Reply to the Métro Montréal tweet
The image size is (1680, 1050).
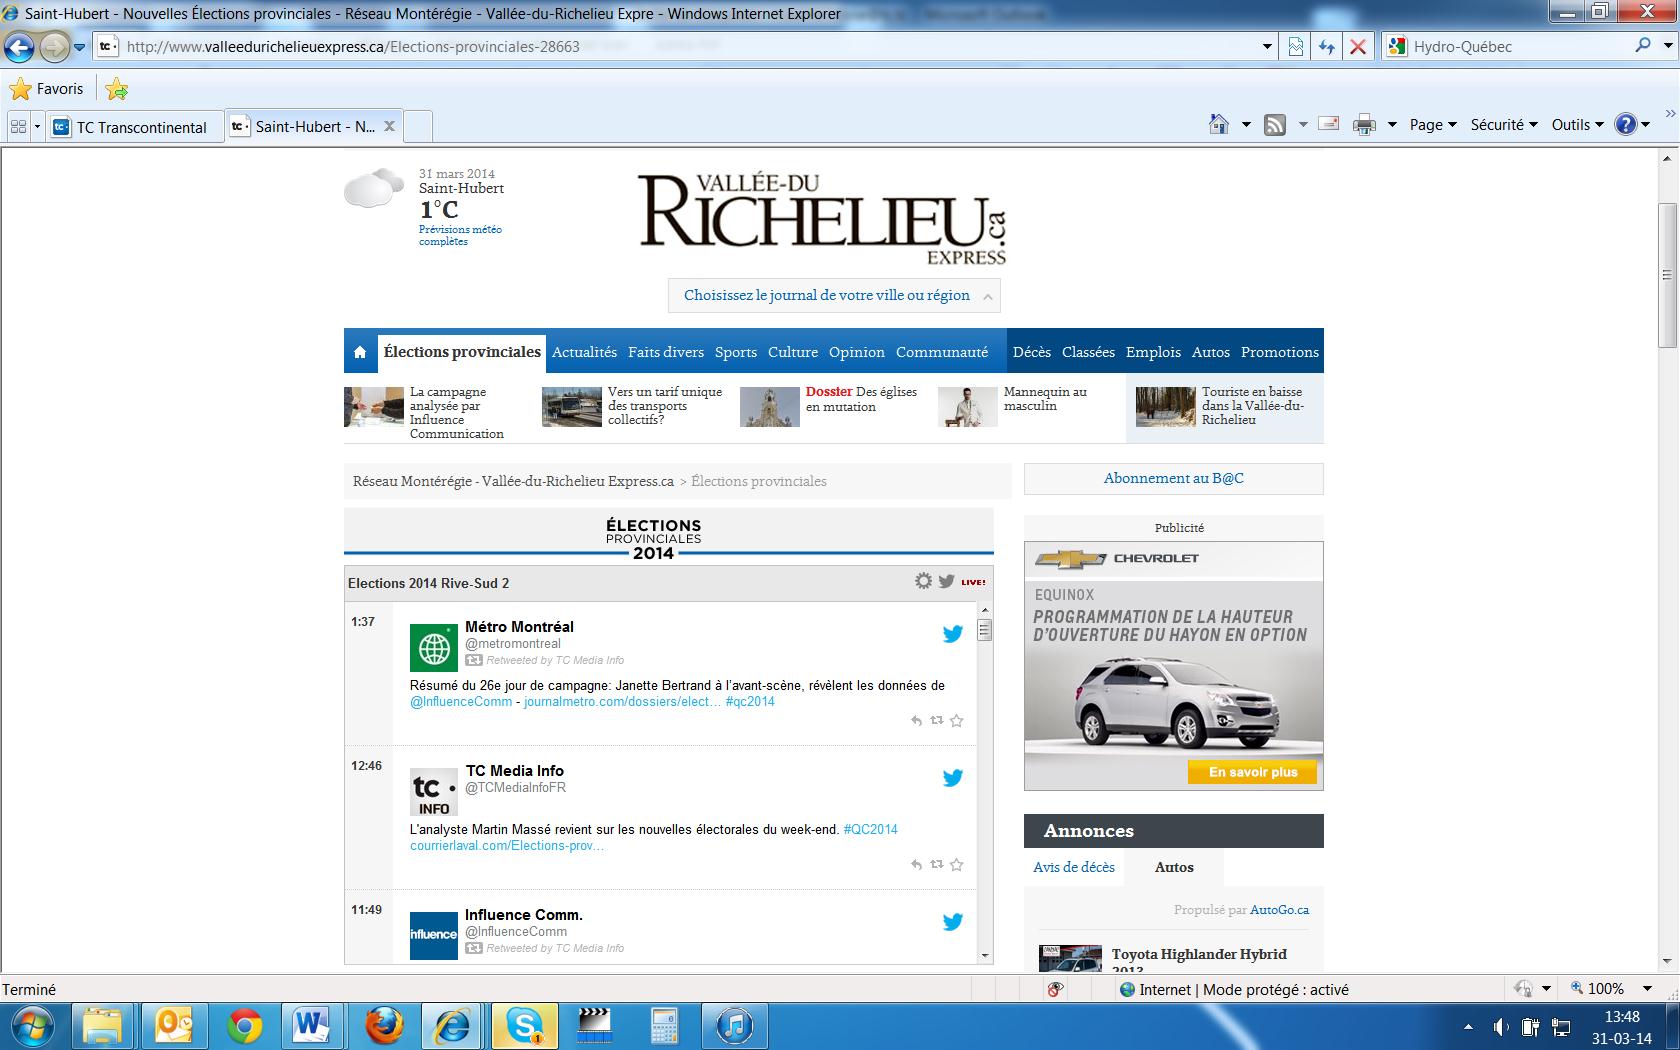click(x=916, y=720)
